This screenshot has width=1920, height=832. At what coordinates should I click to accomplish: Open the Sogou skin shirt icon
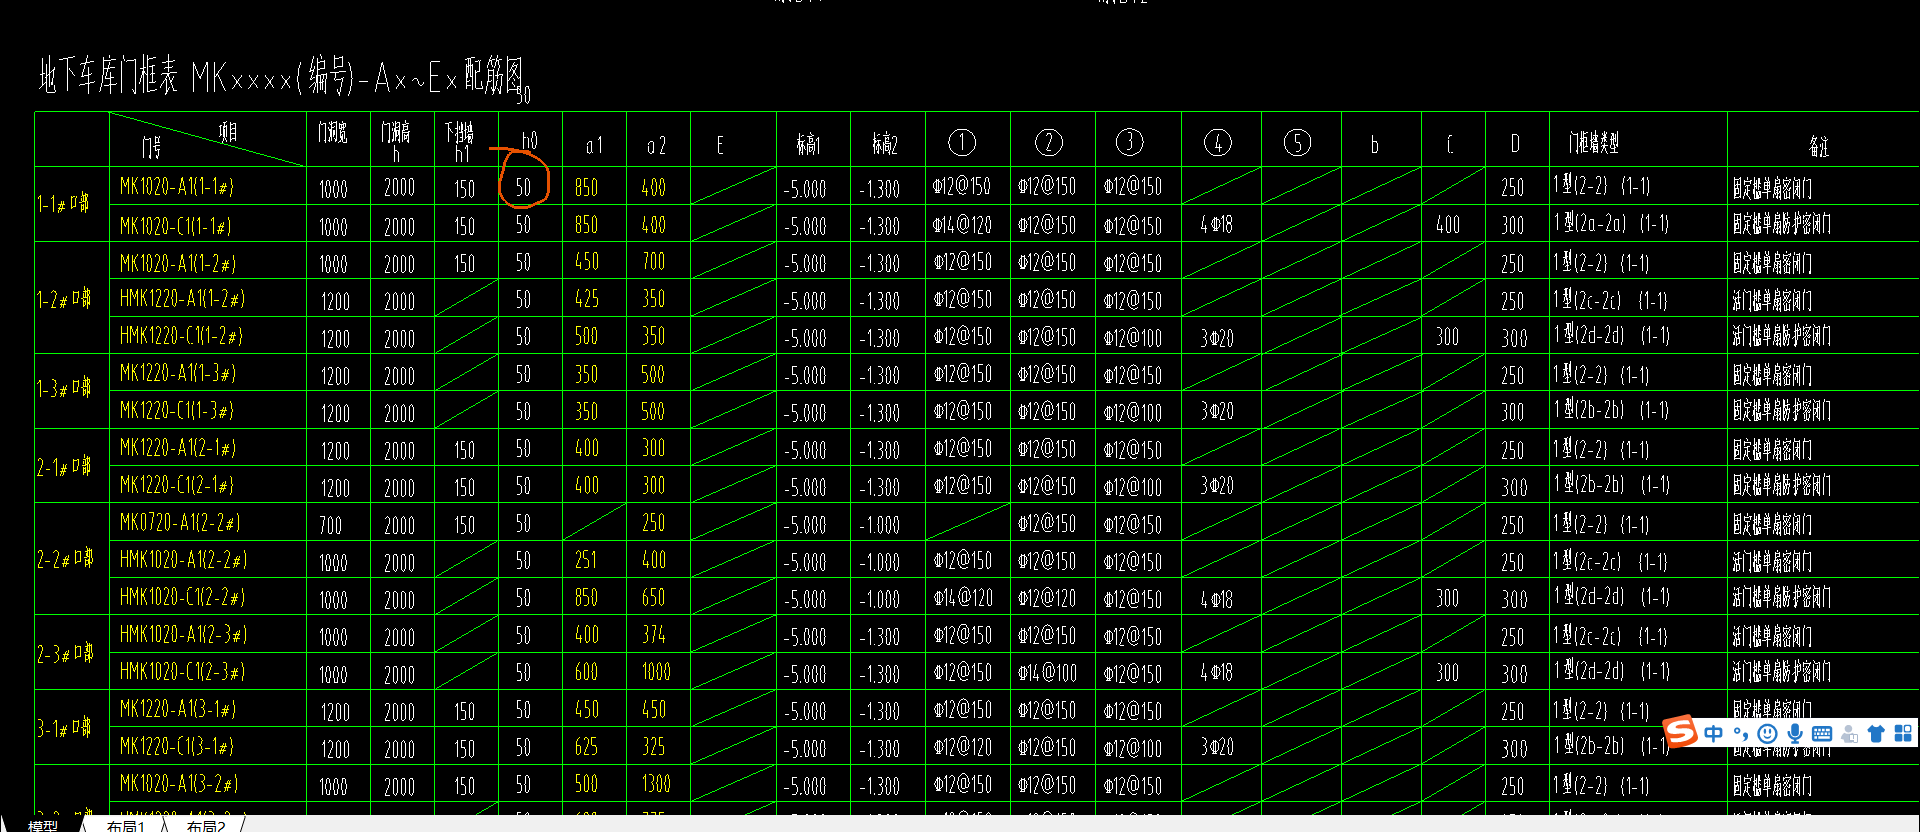[x=1876, y=733]
